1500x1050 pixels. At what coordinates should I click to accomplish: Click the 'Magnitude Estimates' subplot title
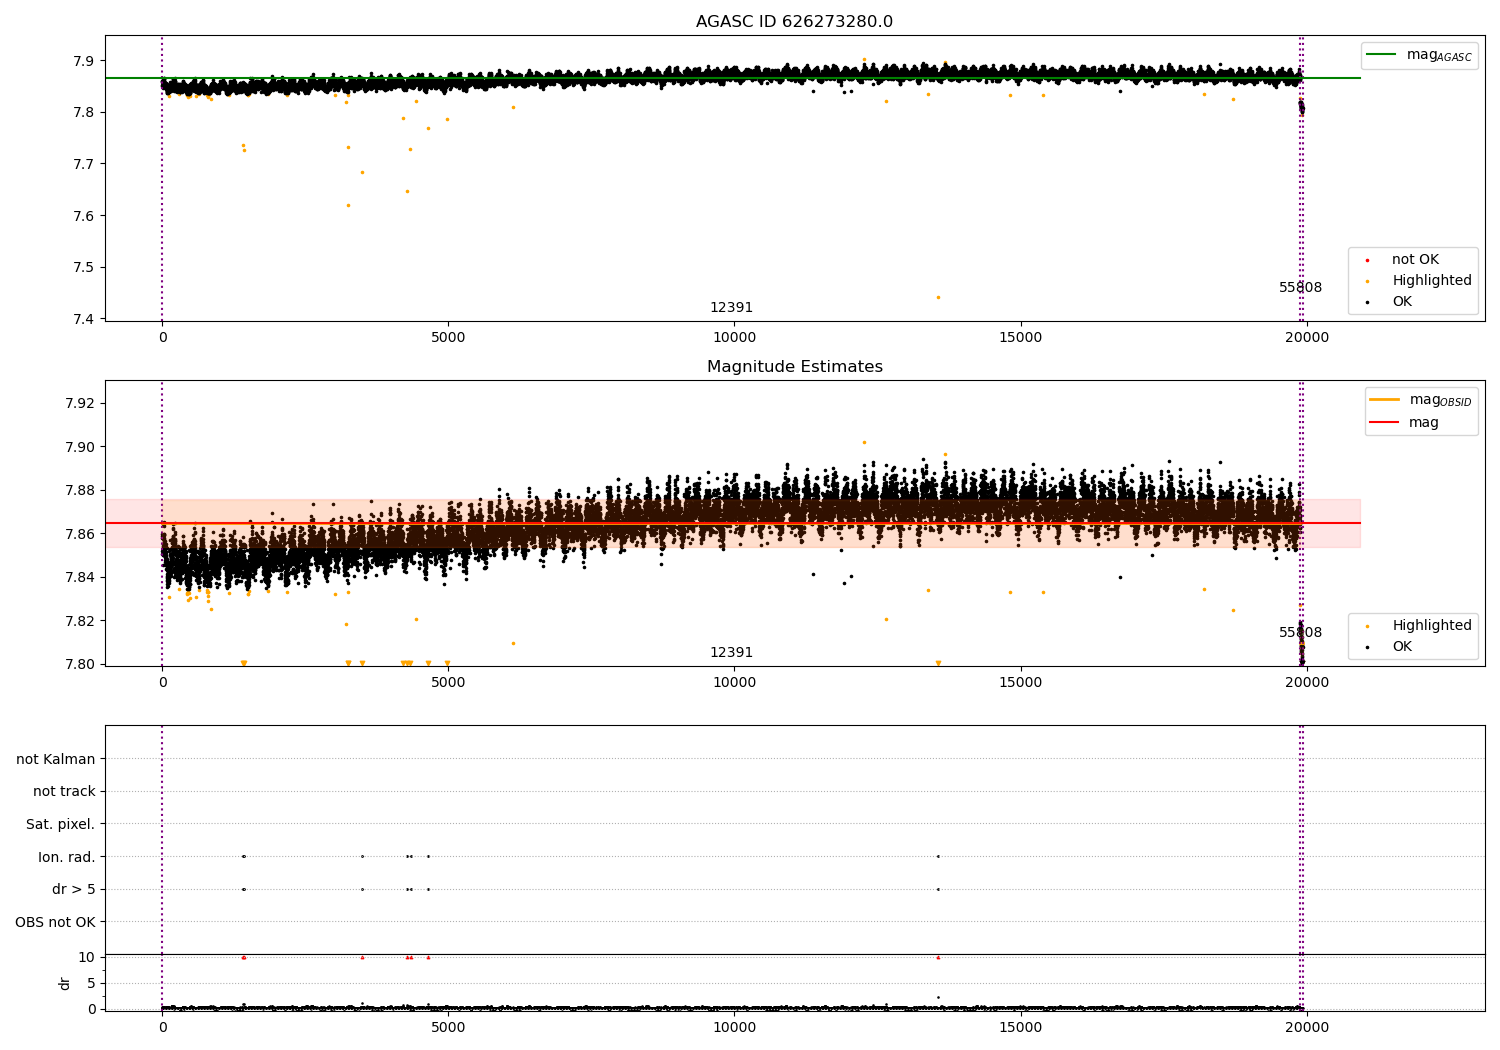(794, 367)
